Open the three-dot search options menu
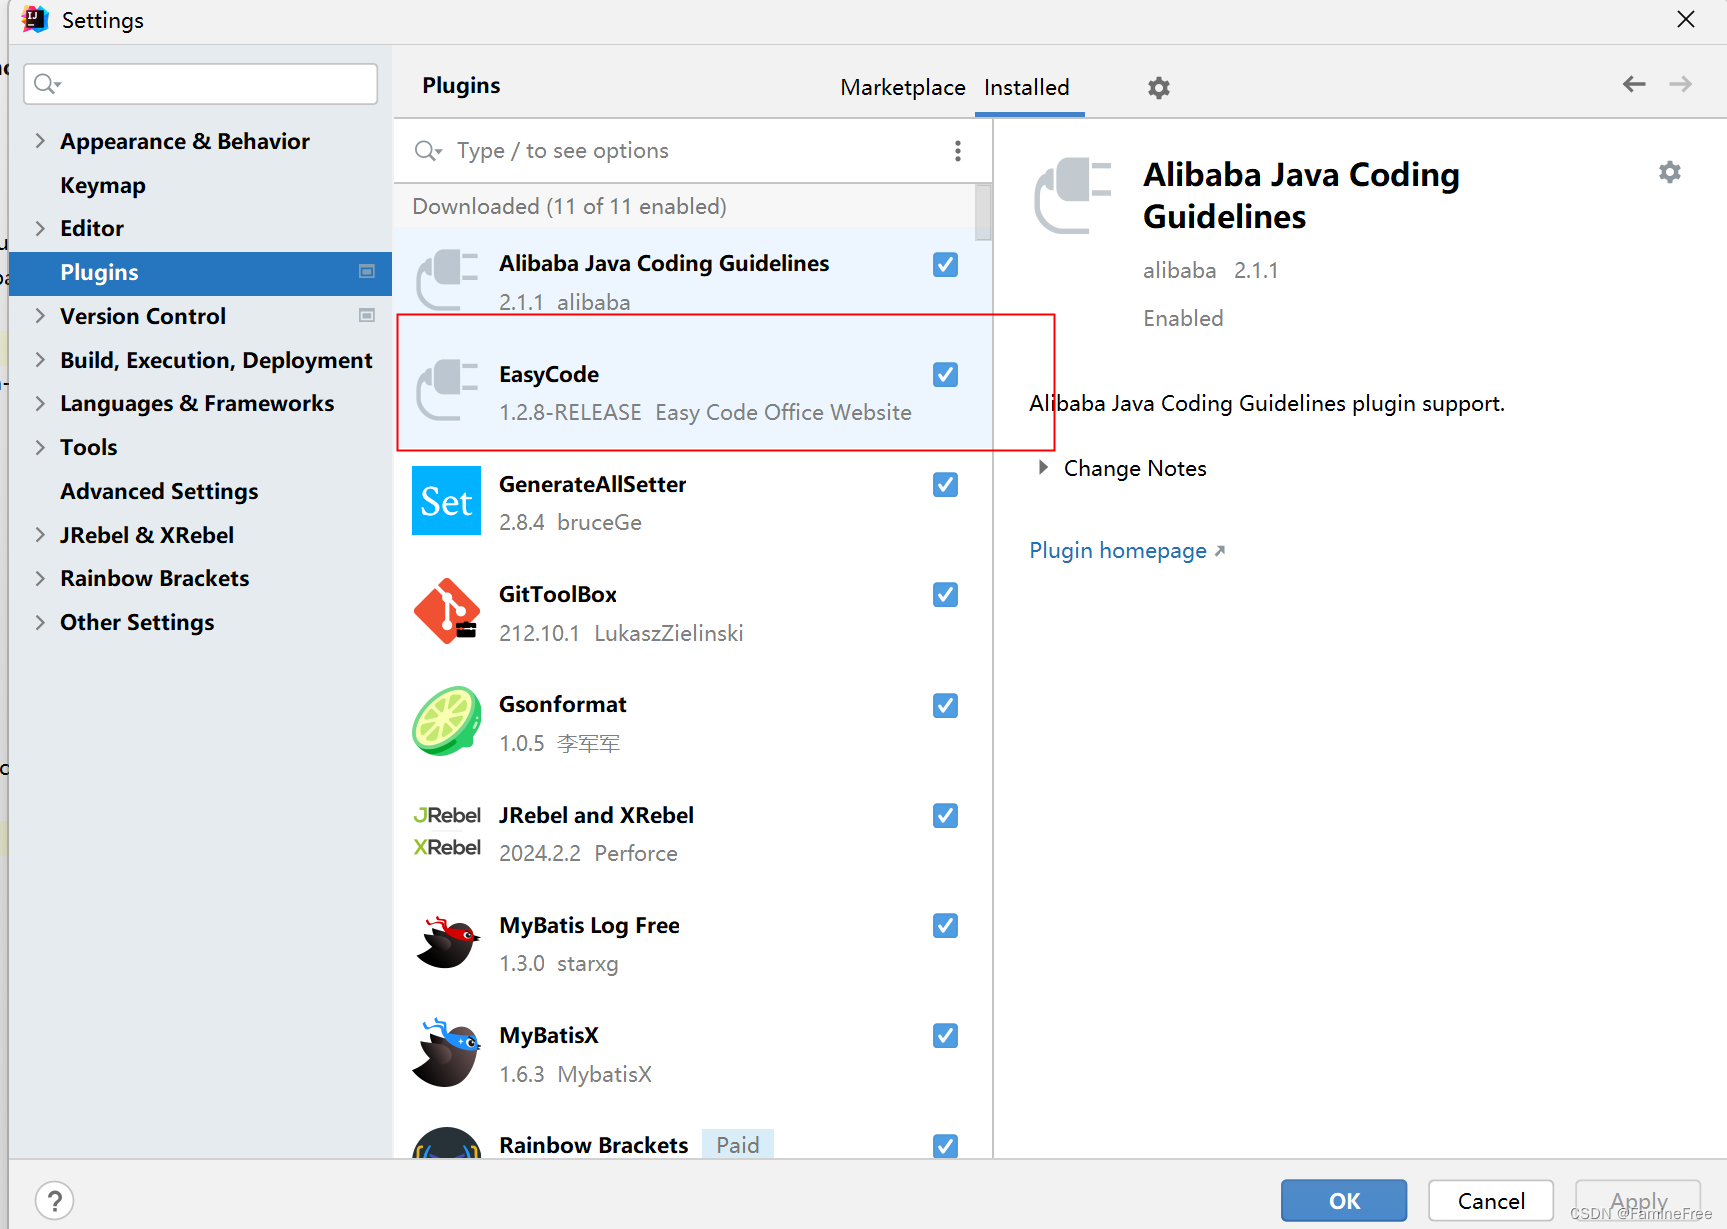 click(957, 150)
